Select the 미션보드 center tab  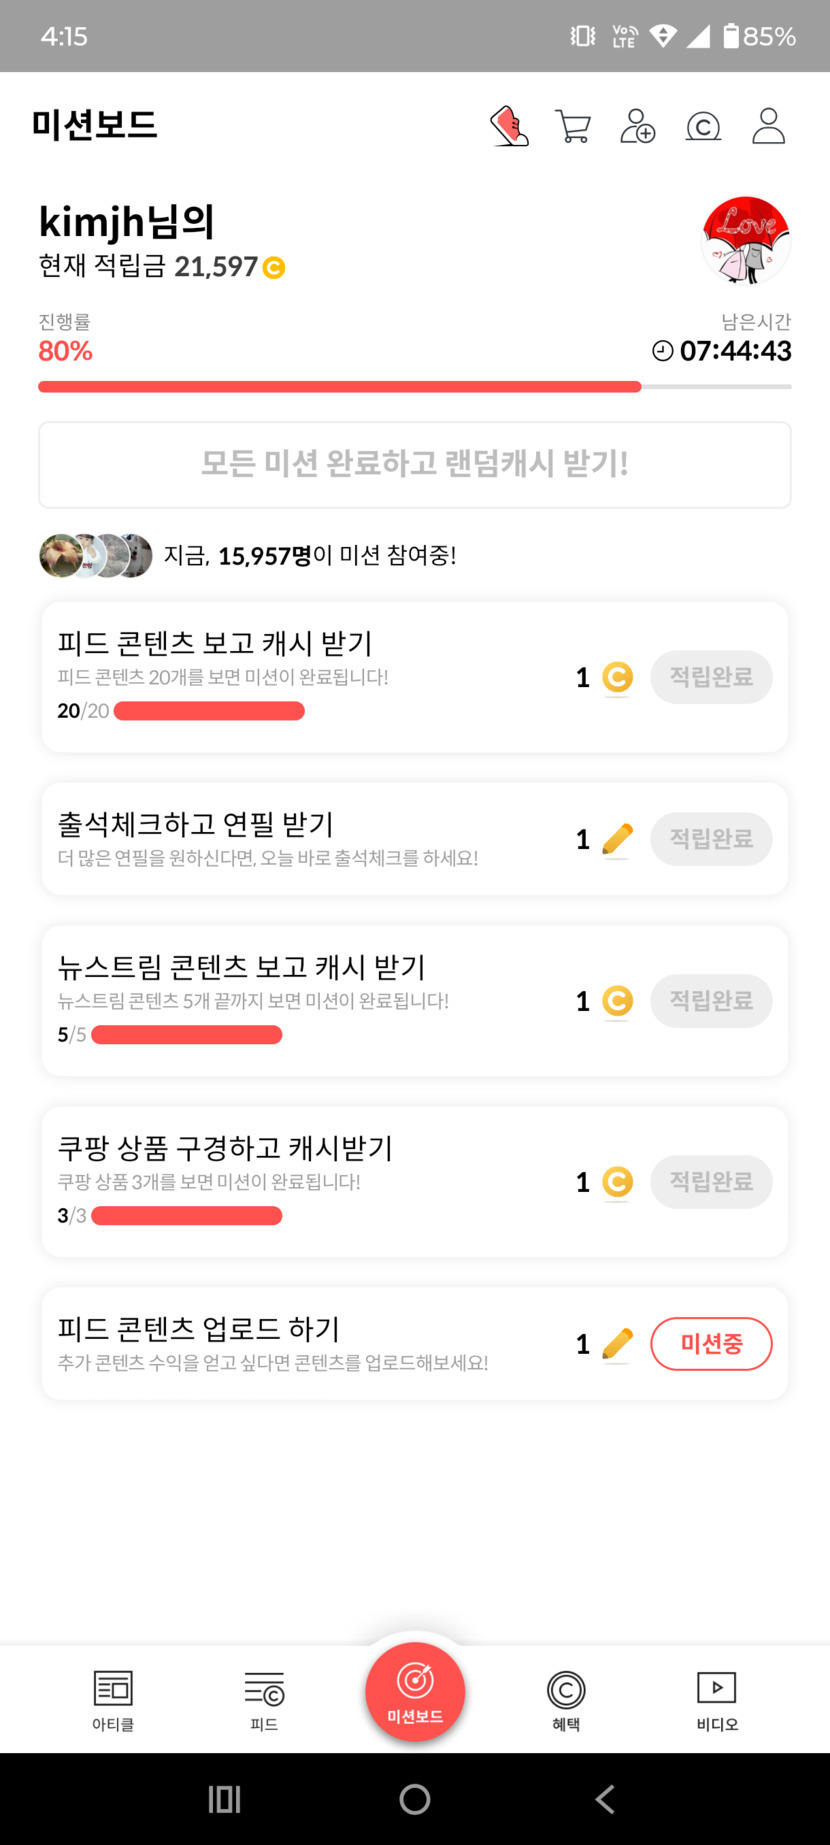click(415, 1692)
